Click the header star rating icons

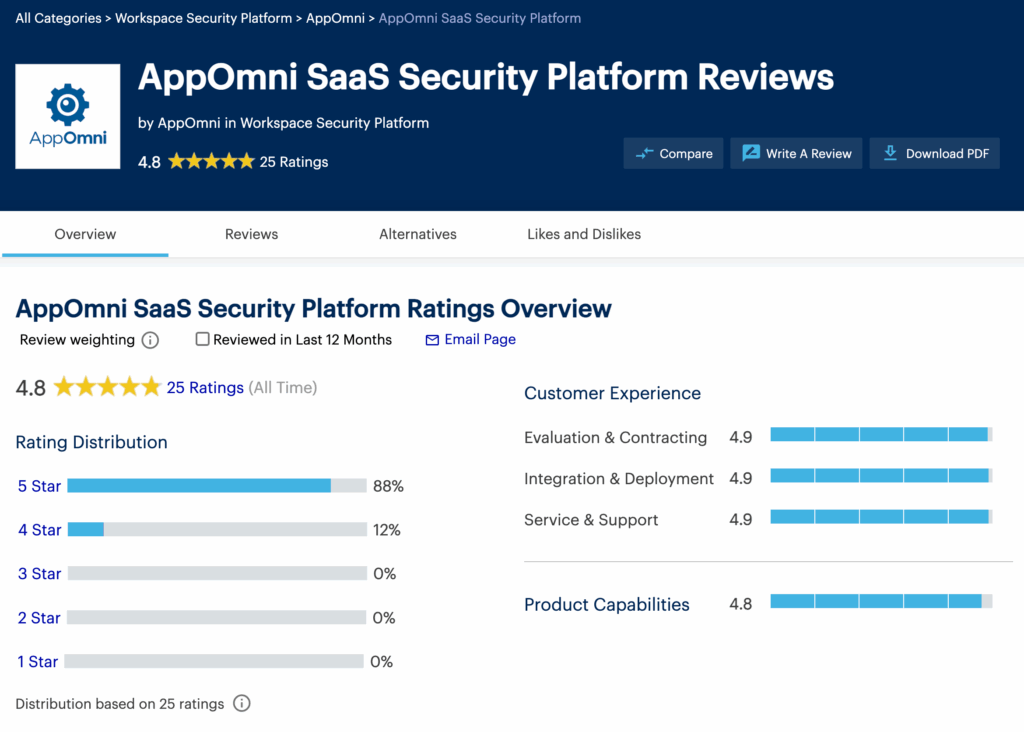pos(211,161)
